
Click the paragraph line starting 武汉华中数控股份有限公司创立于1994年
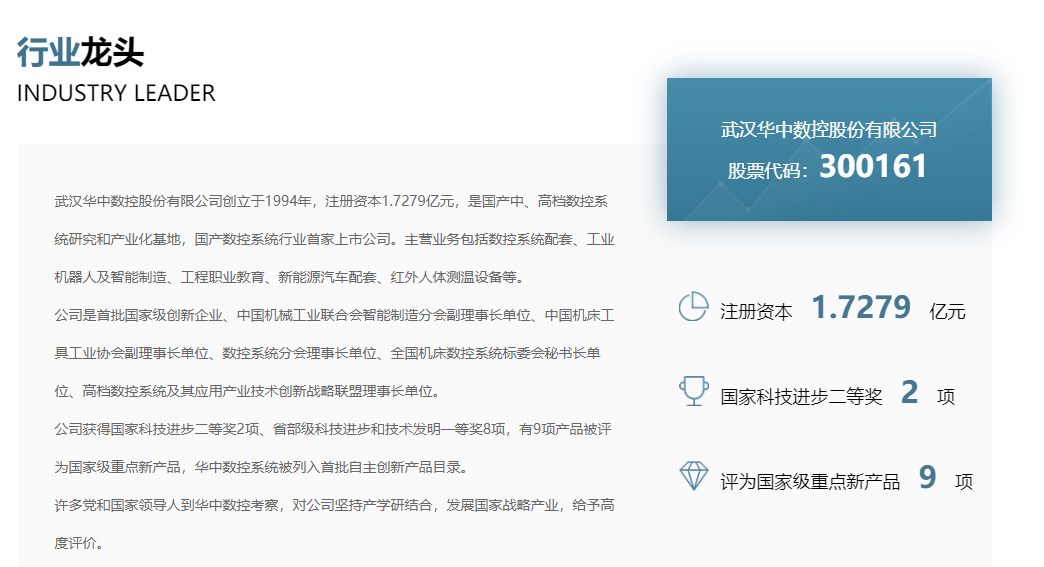point(331,201)
